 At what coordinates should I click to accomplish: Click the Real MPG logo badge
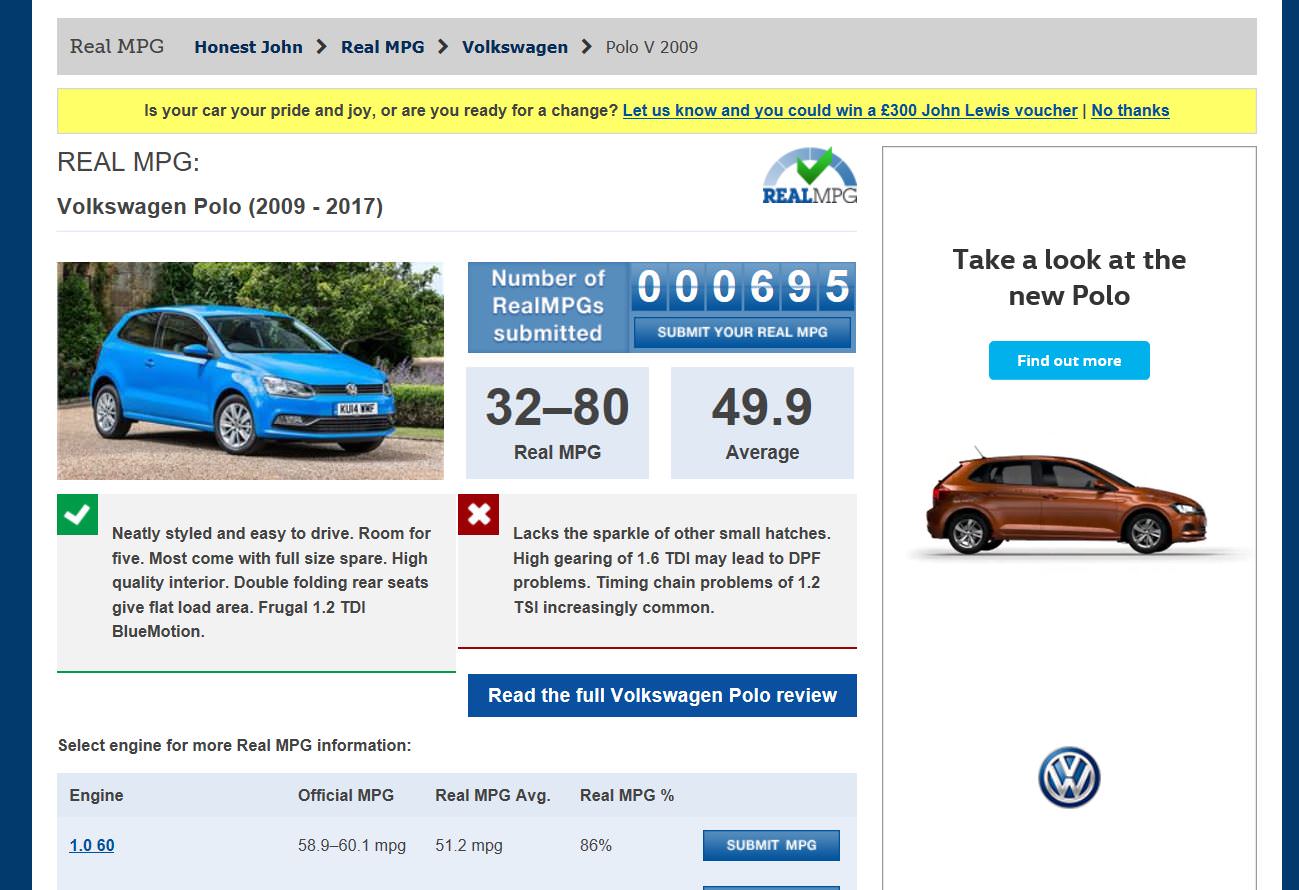[x=809, y=176]
